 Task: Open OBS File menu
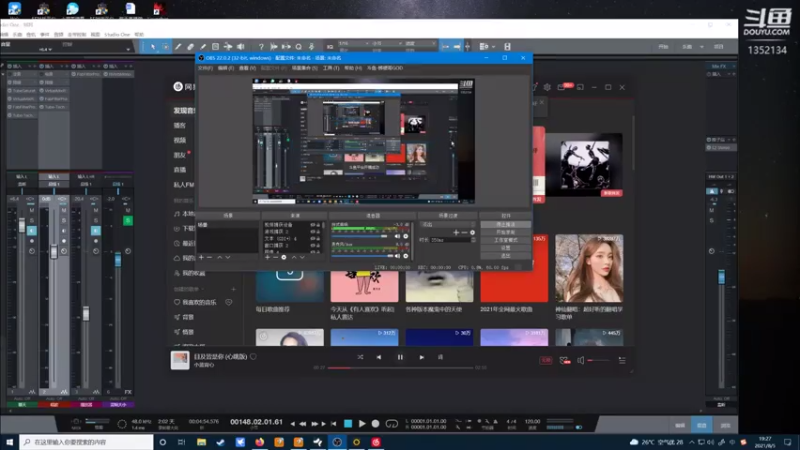tap(205, 68)
